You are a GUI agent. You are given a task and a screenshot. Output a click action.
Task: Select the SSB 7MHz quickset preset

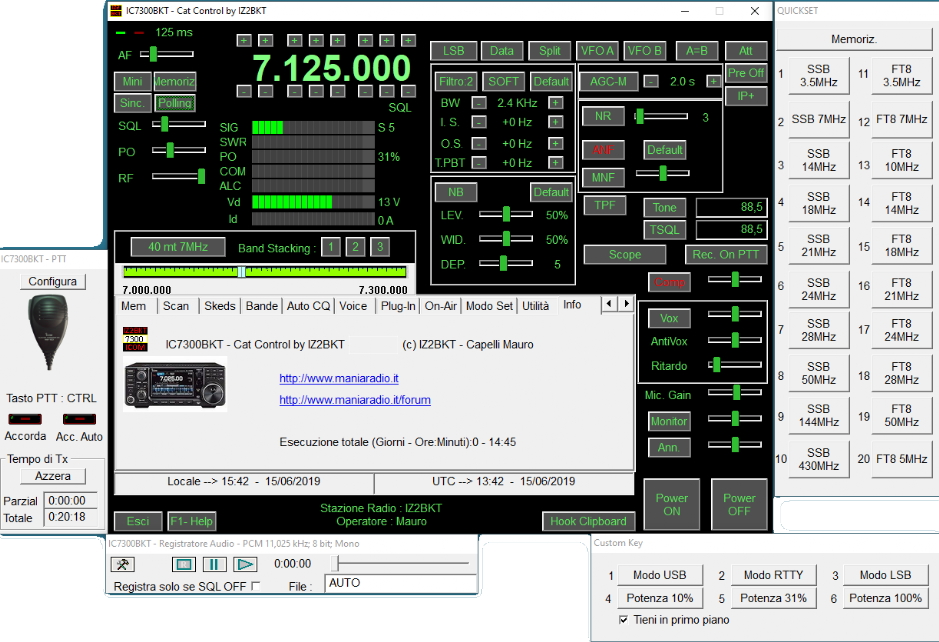tap(818, 120)
